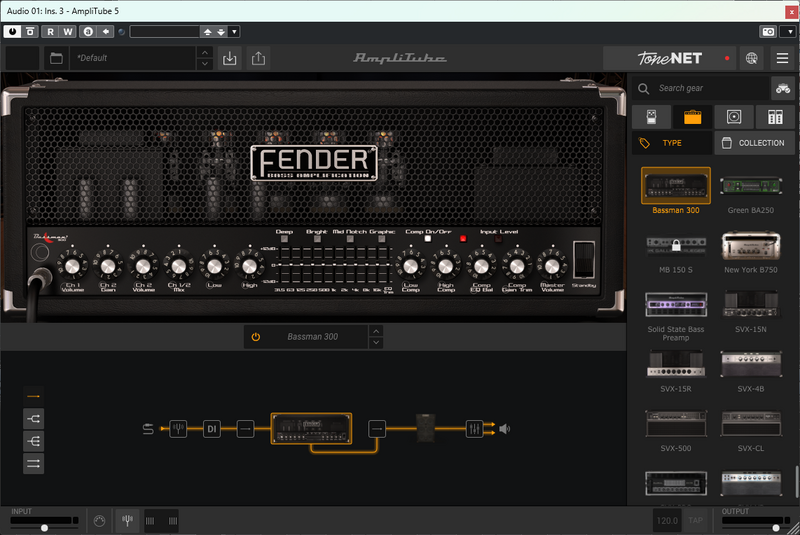Toggle Write automation W button
The width and height of the screenshot is (800, 535).
(67, 32)
